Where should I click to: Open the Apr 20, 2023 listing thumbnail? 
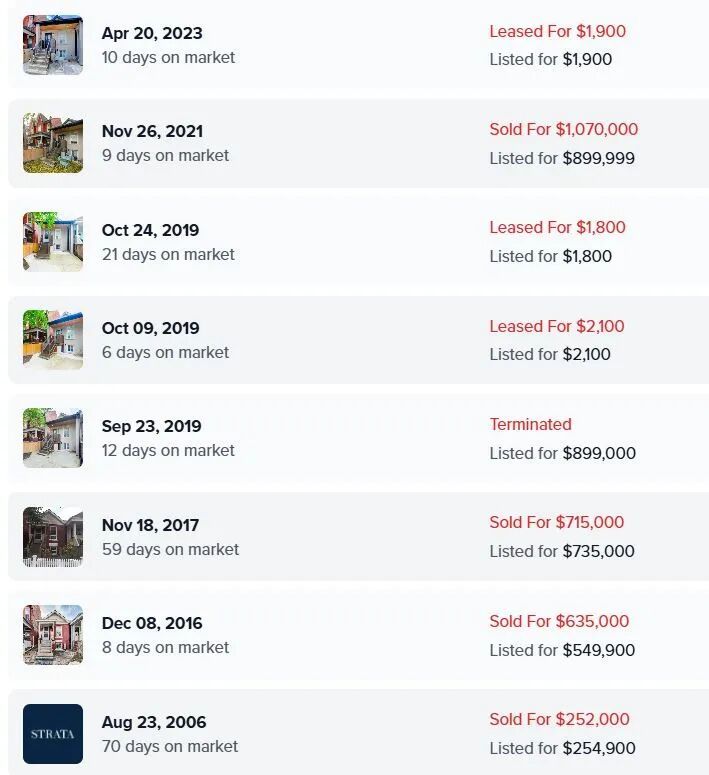[x=53, y=45]
